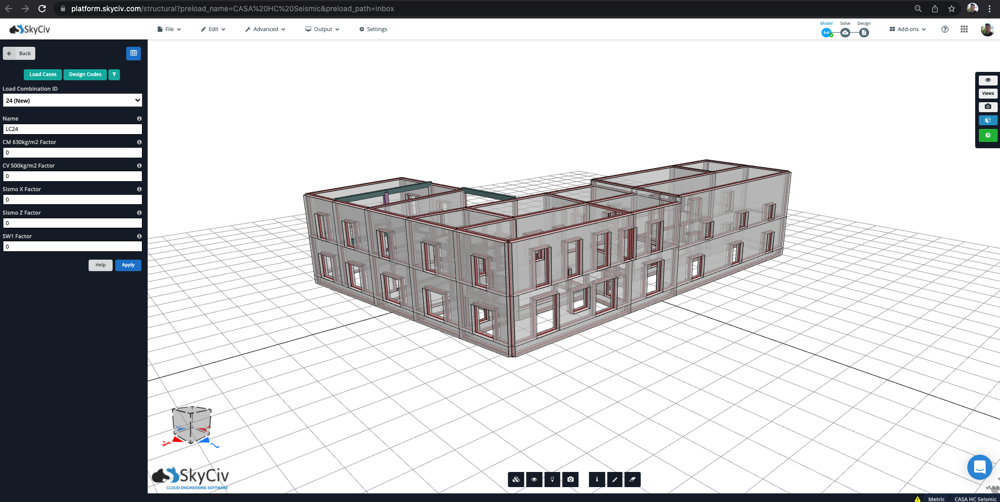Toggle visibility with right panel eye icon

point(988,80)
